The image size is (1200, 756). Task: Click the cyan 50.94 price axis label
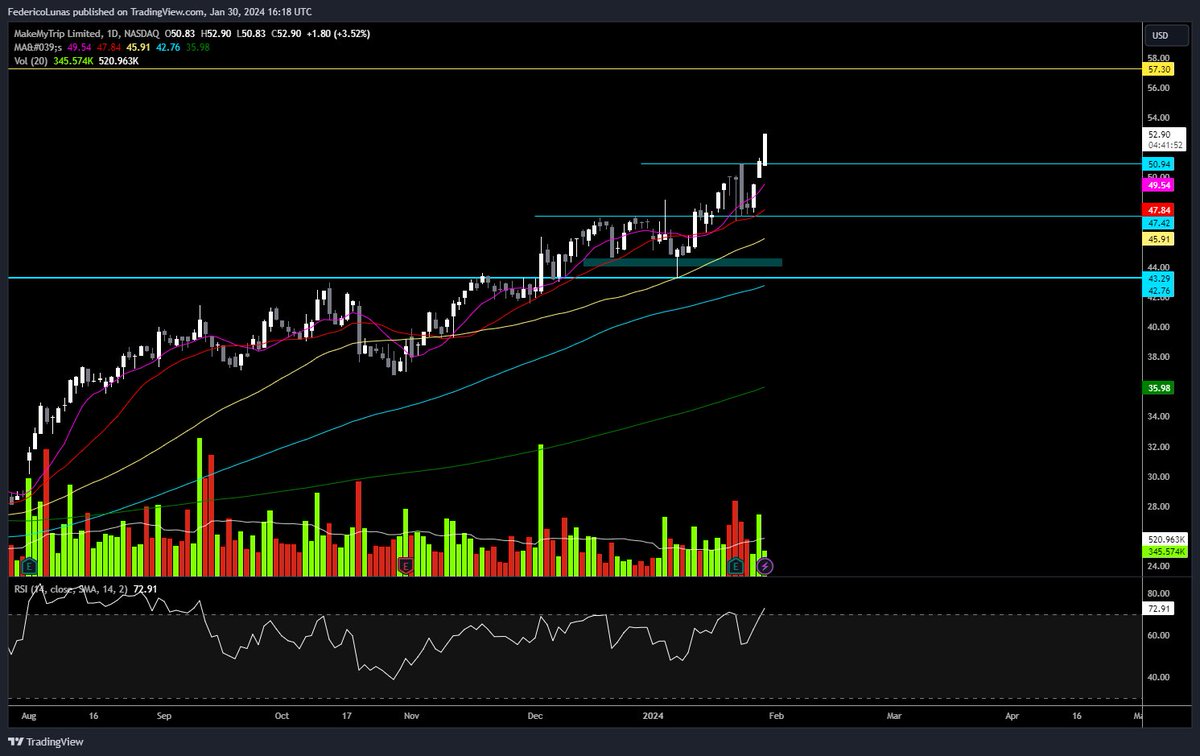[1158, 163]
